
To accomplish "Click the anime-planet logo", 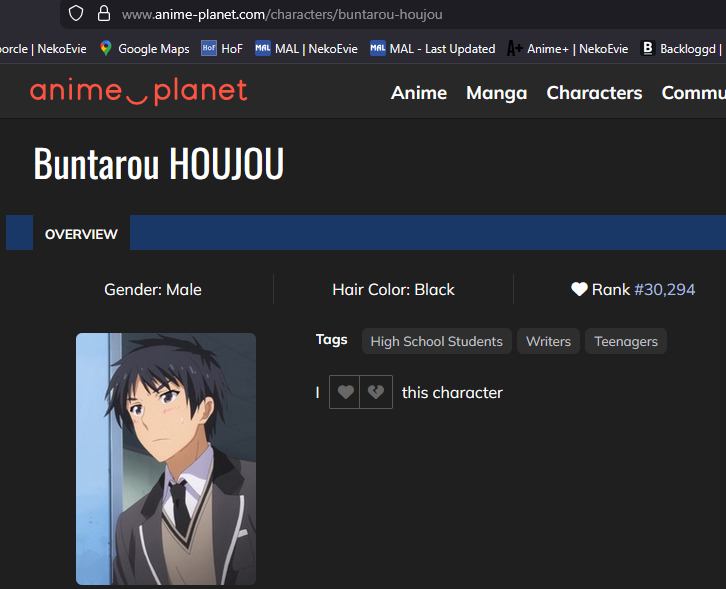I will coord(138,91).
